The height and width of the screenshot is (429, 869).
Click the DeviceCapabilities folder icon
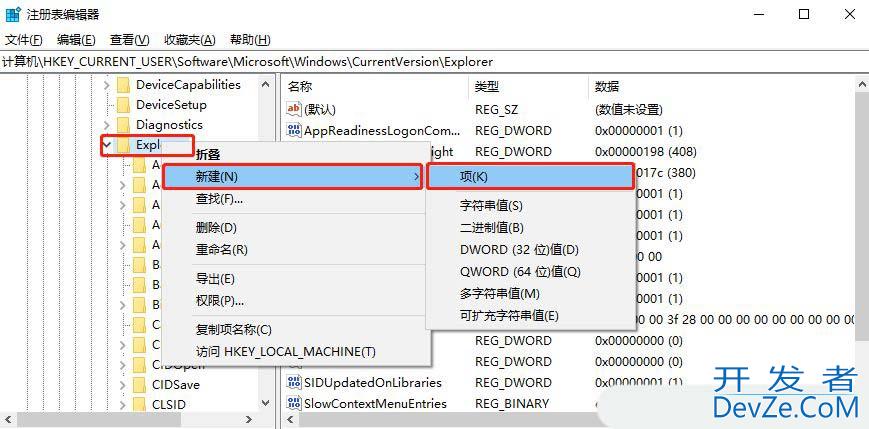pyautogui.click(x=123, y=85)
